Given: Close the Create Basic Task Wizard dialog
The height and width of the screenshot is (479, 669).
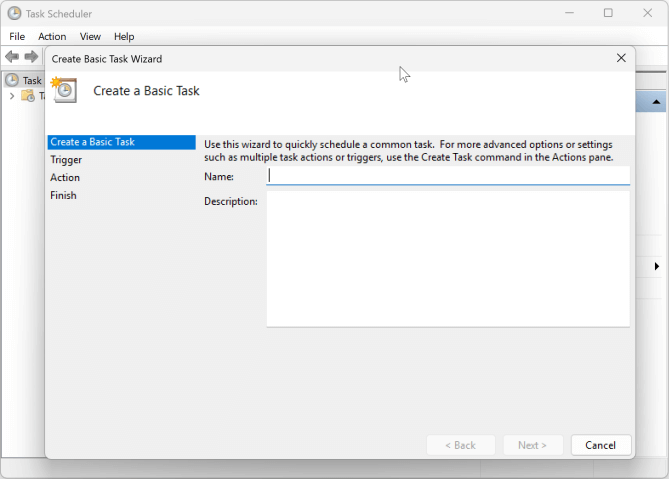Looking at the screenshot, I should pyautogui.click(x=621, y=59).
